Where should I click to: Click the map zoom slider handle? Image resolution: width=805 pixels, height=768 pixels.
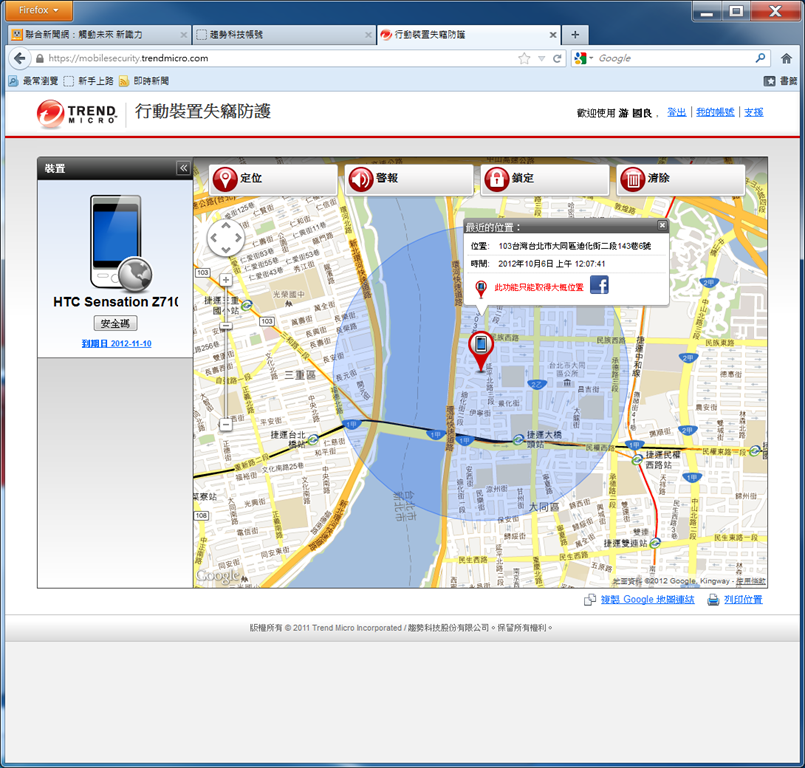[x=226, y=326]
